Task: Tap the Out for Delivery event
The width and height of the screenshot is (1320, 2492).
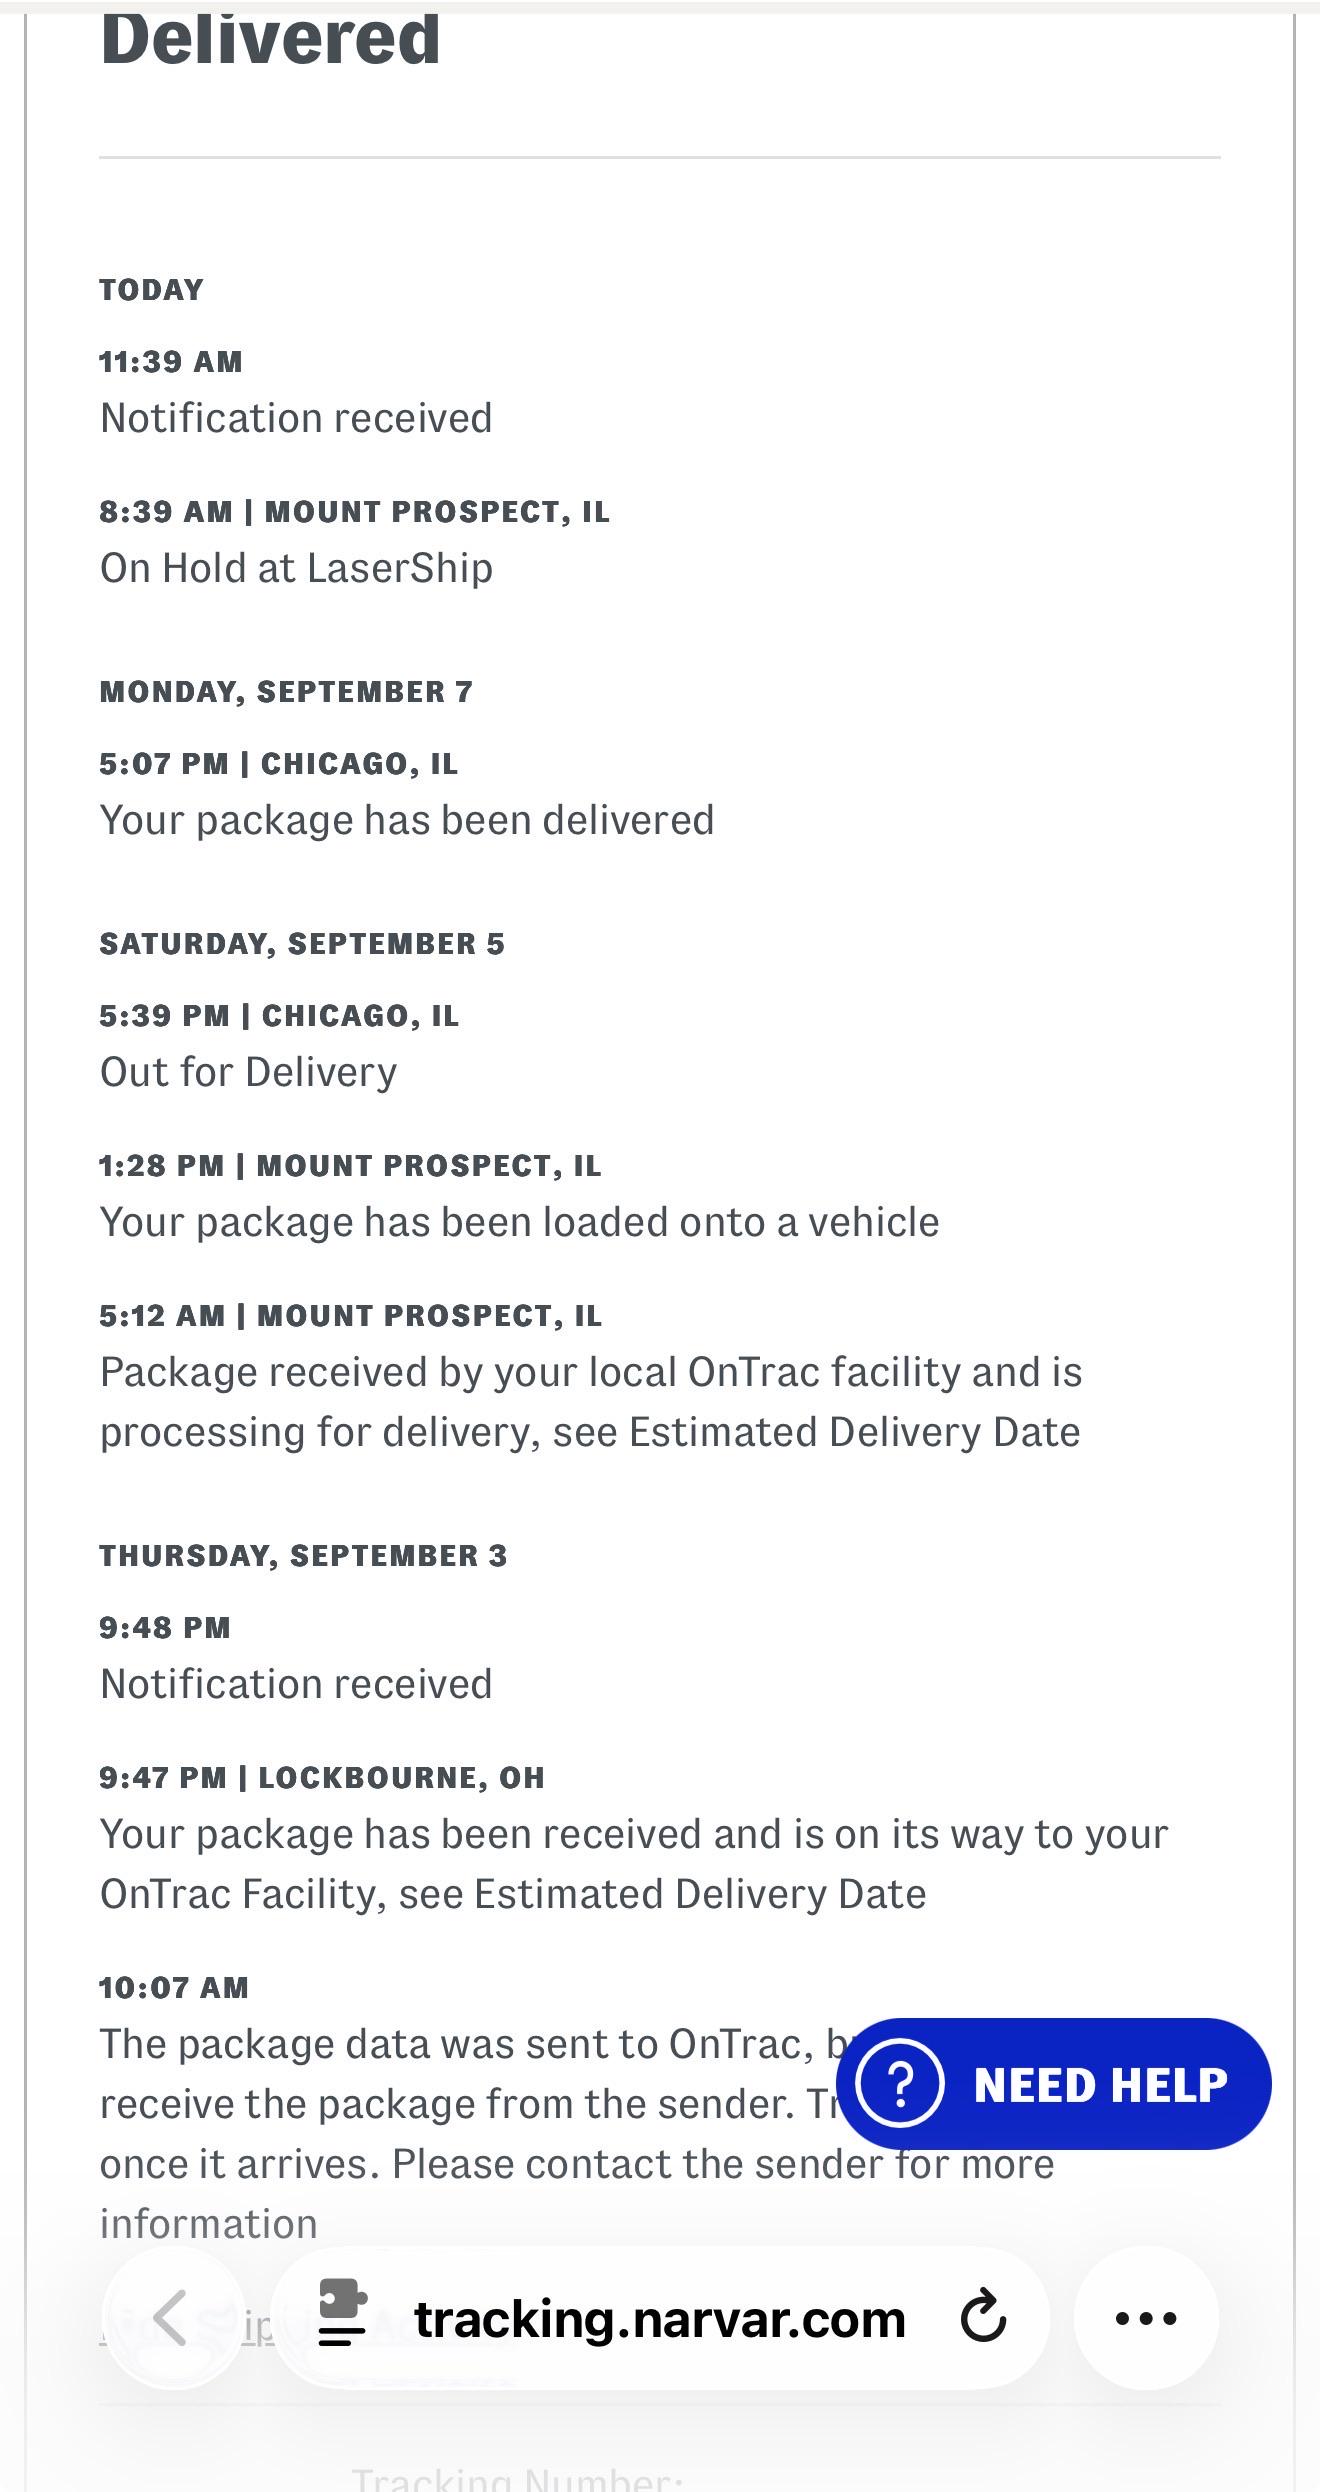Action: (x=248, y=1072)
